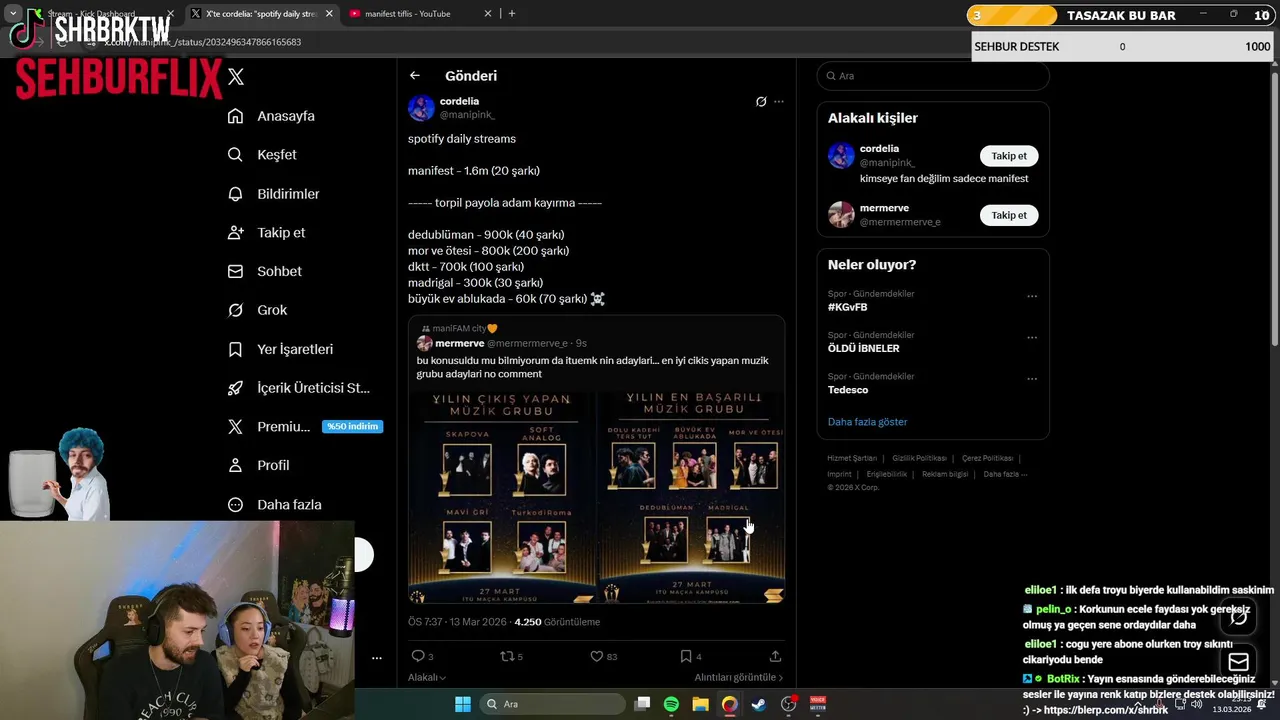Screen dimensions: 1280x720
Task: Click the Sohbet envelope icon
Action: (x=236, y=271)
